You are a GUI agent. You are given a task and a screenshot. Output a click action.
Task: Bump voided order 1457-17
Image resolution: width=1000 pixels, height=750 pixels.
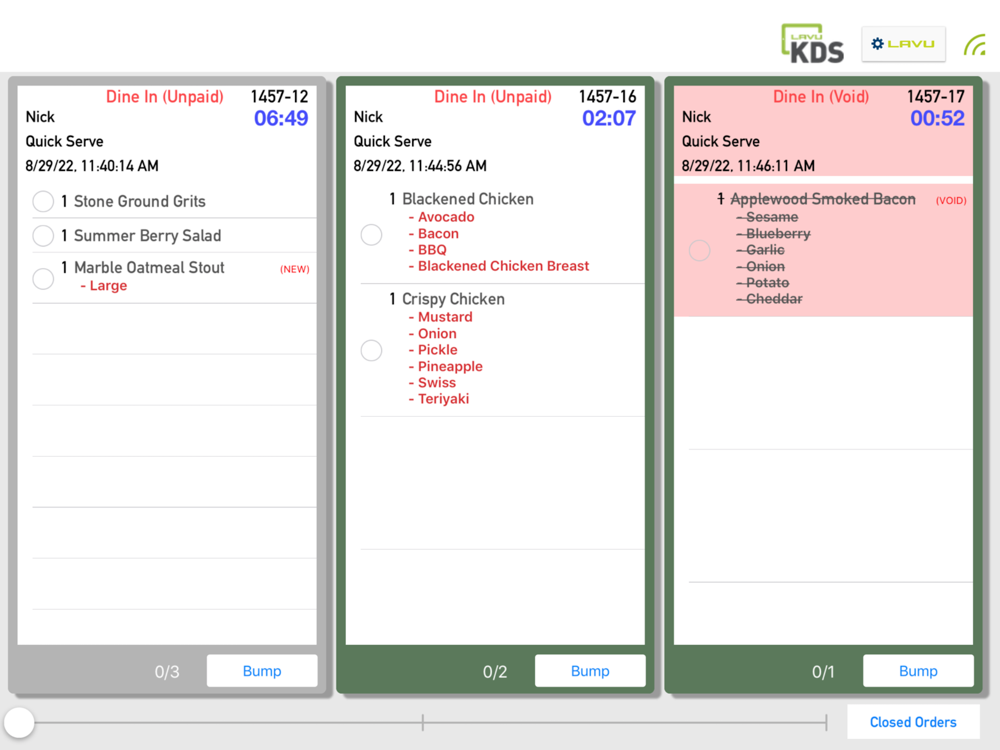point(918,671)
